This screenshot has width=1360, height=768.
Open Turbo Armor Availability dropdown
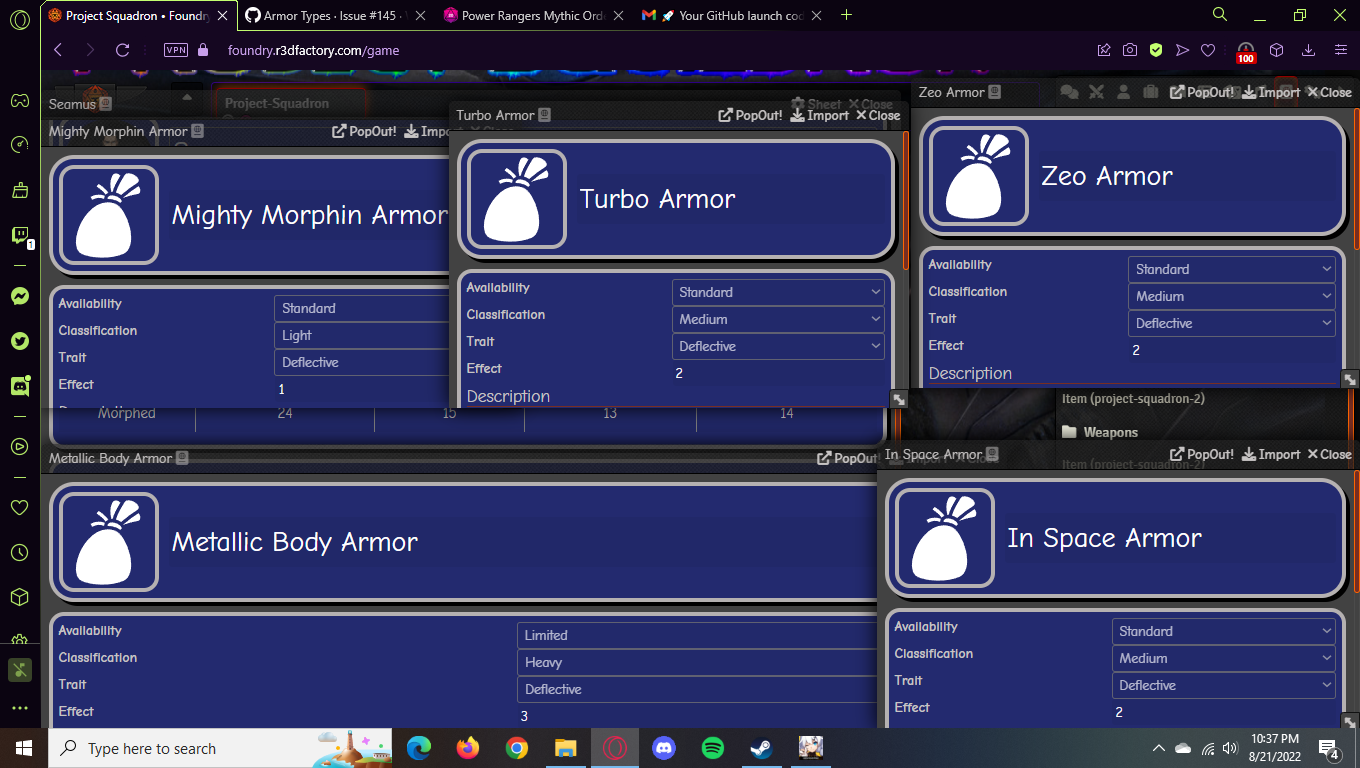tap(778, 292)
